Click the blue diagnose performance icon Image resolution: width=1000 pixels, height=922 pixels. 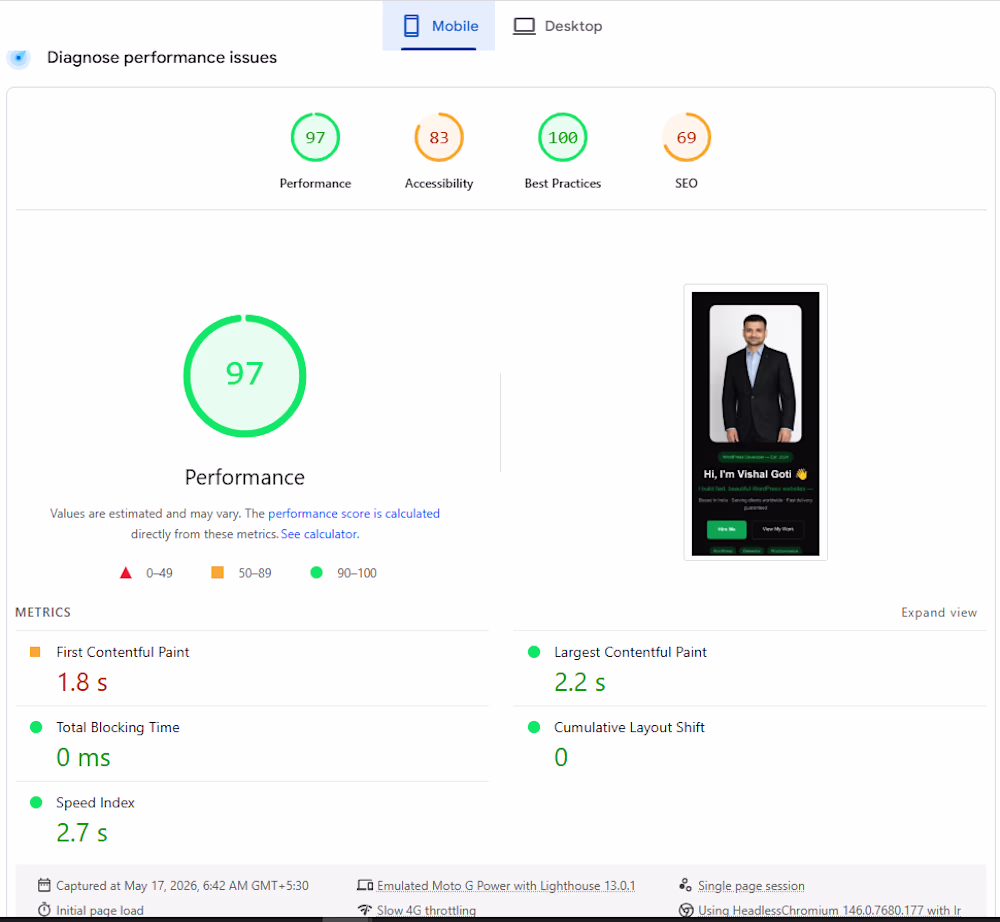pyautogui.click(x=19, y=58)
